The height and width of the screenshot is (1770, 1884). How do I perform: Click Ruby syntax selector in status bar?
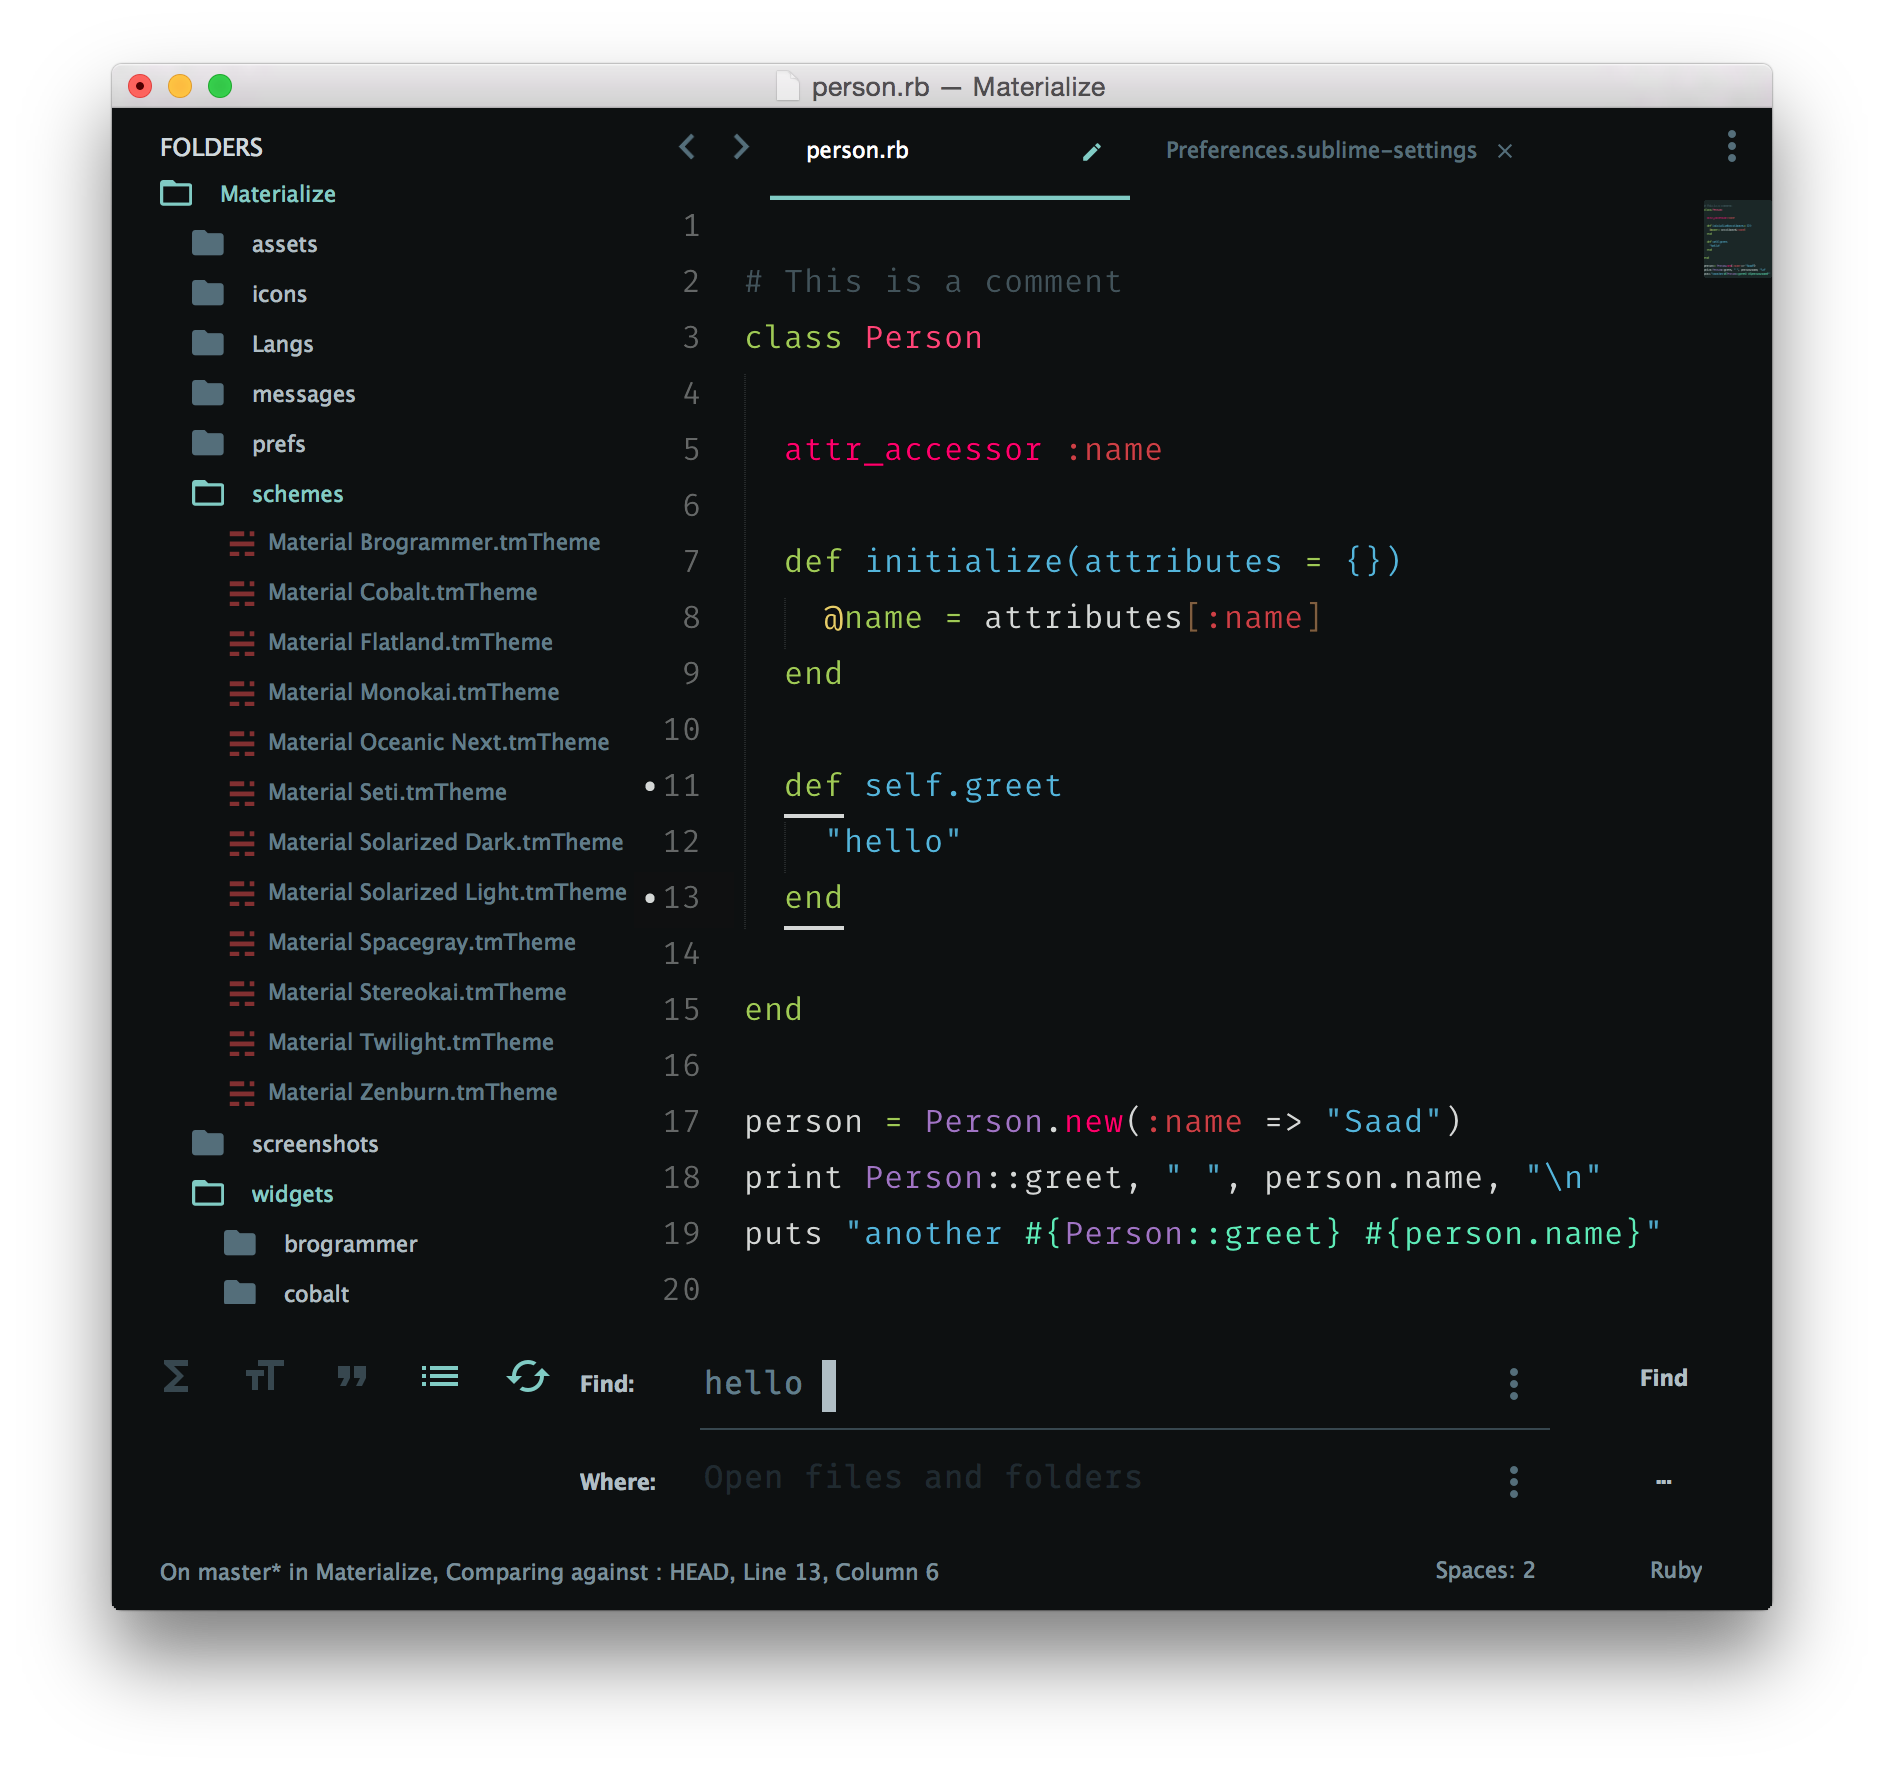1676,1570
